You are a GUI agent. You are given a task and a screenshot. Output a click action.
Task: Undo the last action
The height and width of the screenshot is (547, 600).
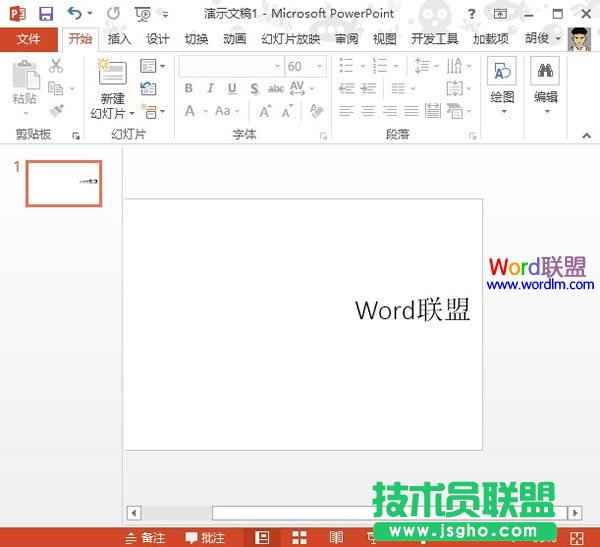pyautogui.click(x=75, y=14)
